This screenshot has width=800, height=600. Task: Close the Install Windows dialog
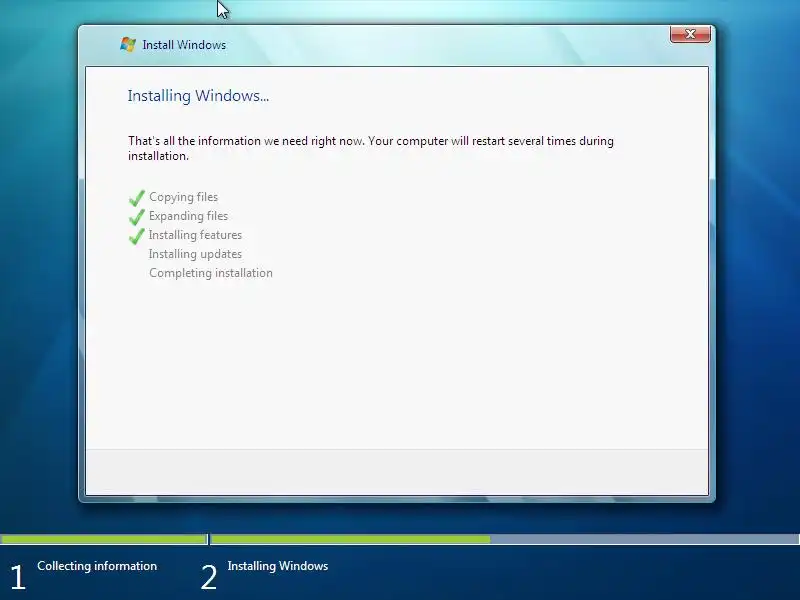pos(690,34)
